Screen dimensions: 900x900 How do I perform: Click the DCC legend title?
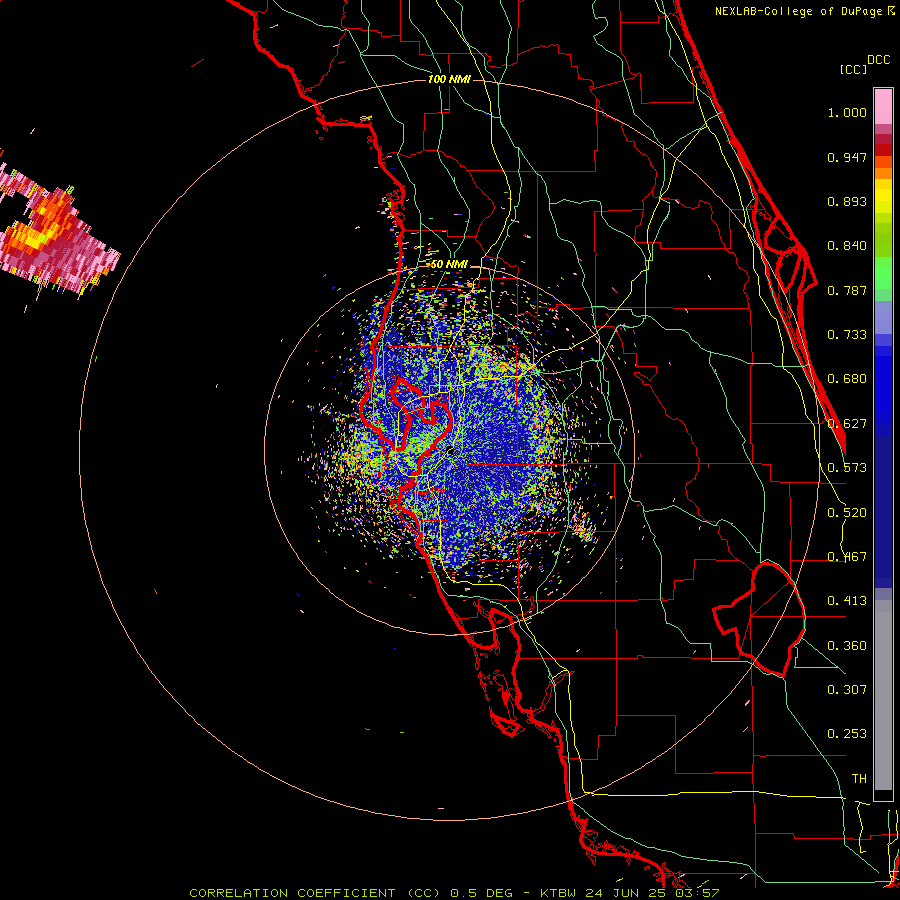point(879,60)
